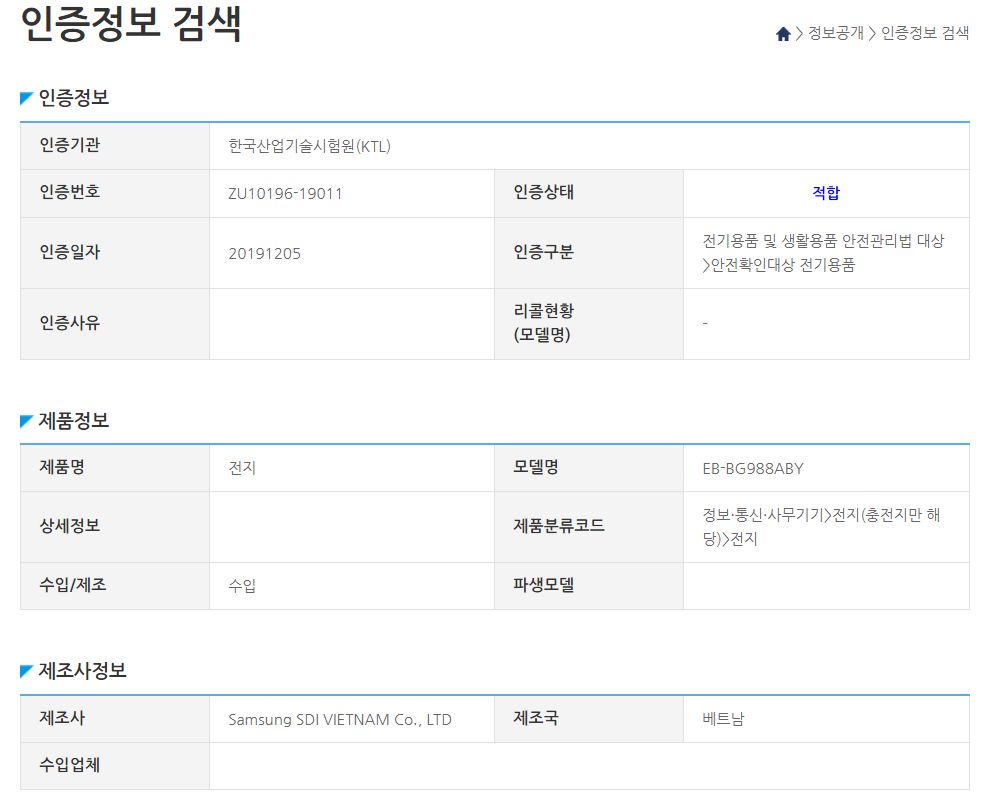Viewport: 991px width, 802px height.
Task: Select manufacturer Samsung SDI VIETNAM Co., LTD
Action: (x=339, y=719)
